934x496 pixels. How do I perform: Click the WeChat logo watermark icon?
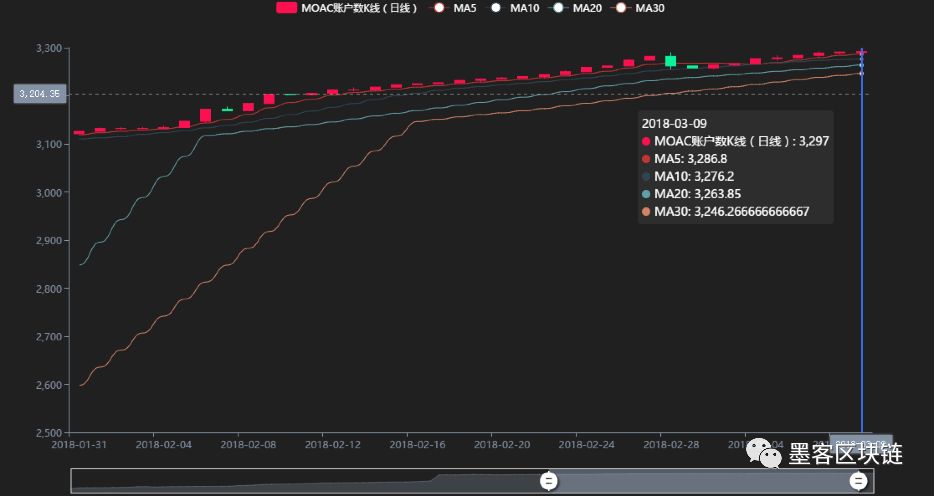click(767, 454)
